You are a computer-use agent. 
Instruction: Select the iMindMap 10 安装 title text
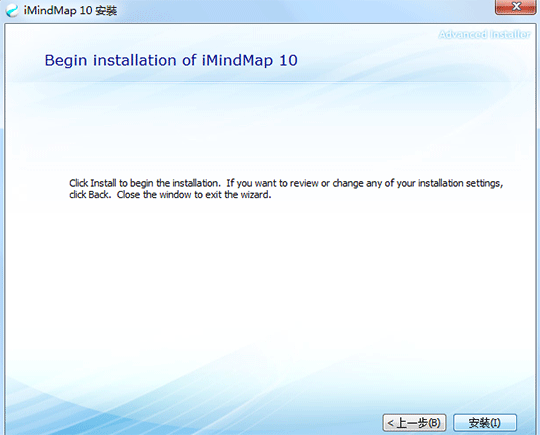pyautogui.click(x=70, y=10)
